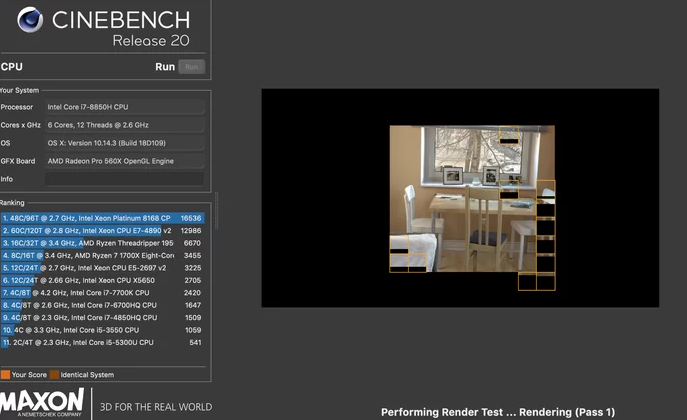Click the greyed-out CPU Run button
The image size is (687, 420).
(x=191, y=67)
